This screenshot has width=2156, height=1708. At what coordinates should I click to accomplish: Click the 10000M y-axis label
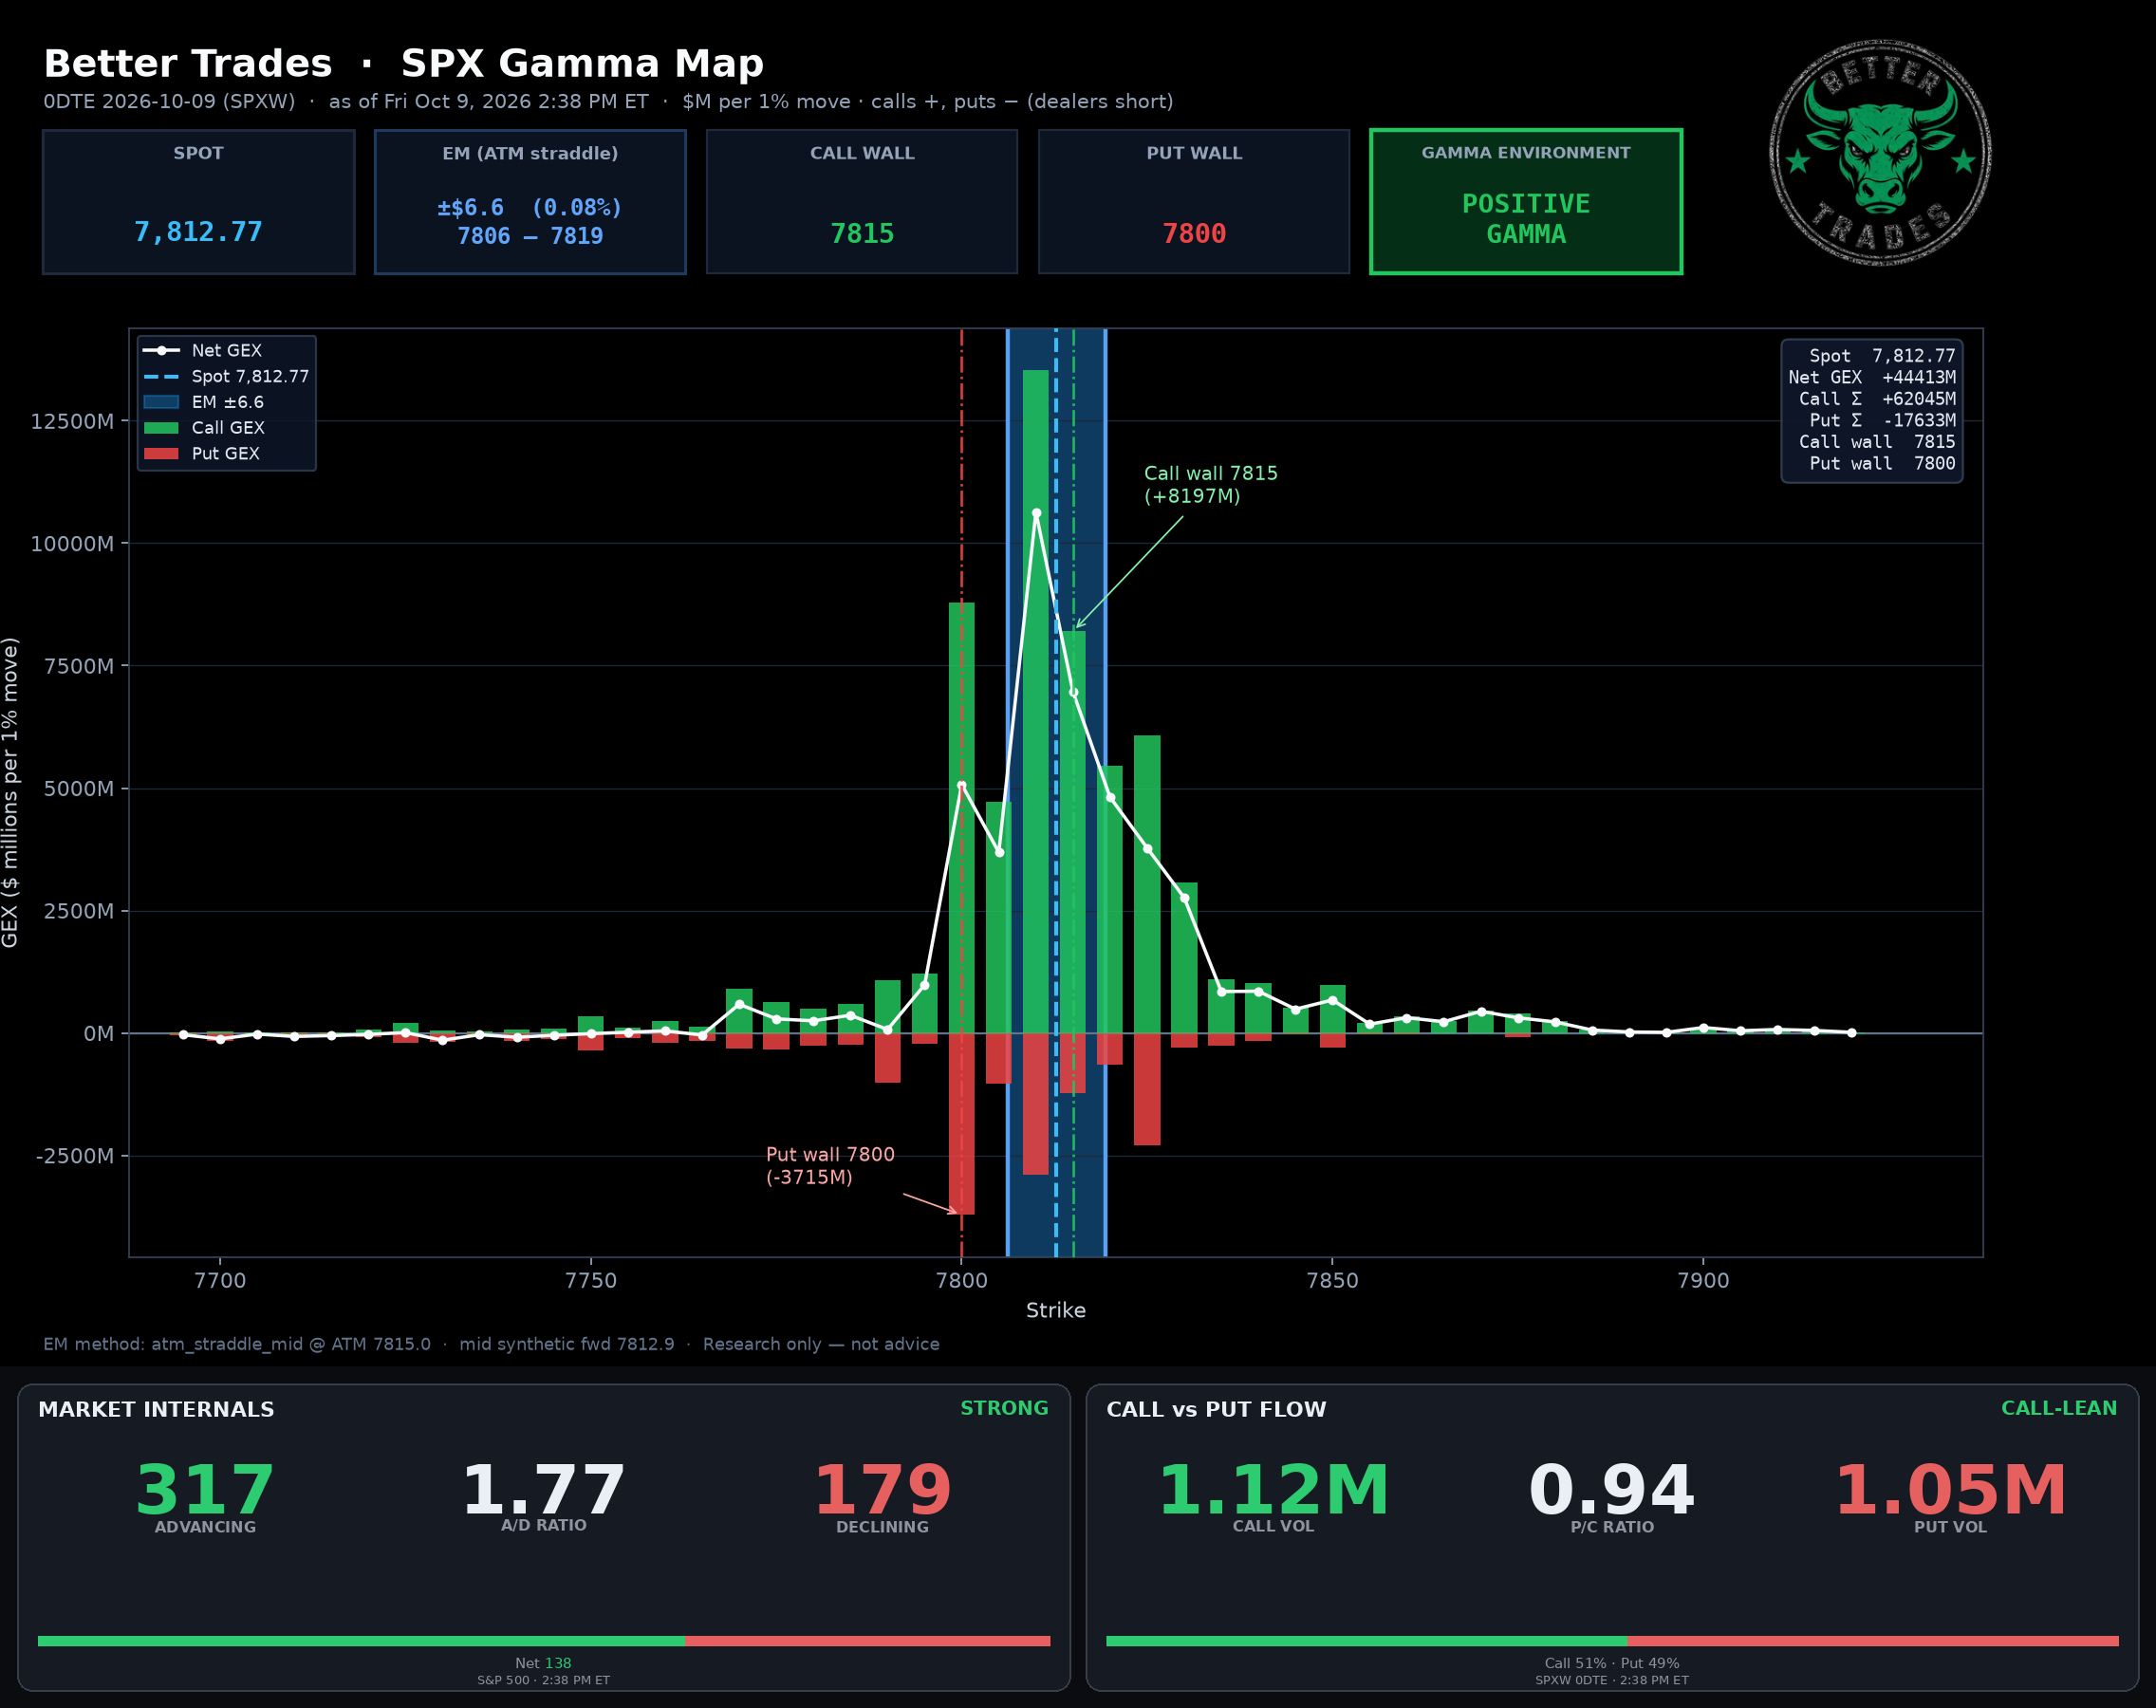click(x=72, y=544)
